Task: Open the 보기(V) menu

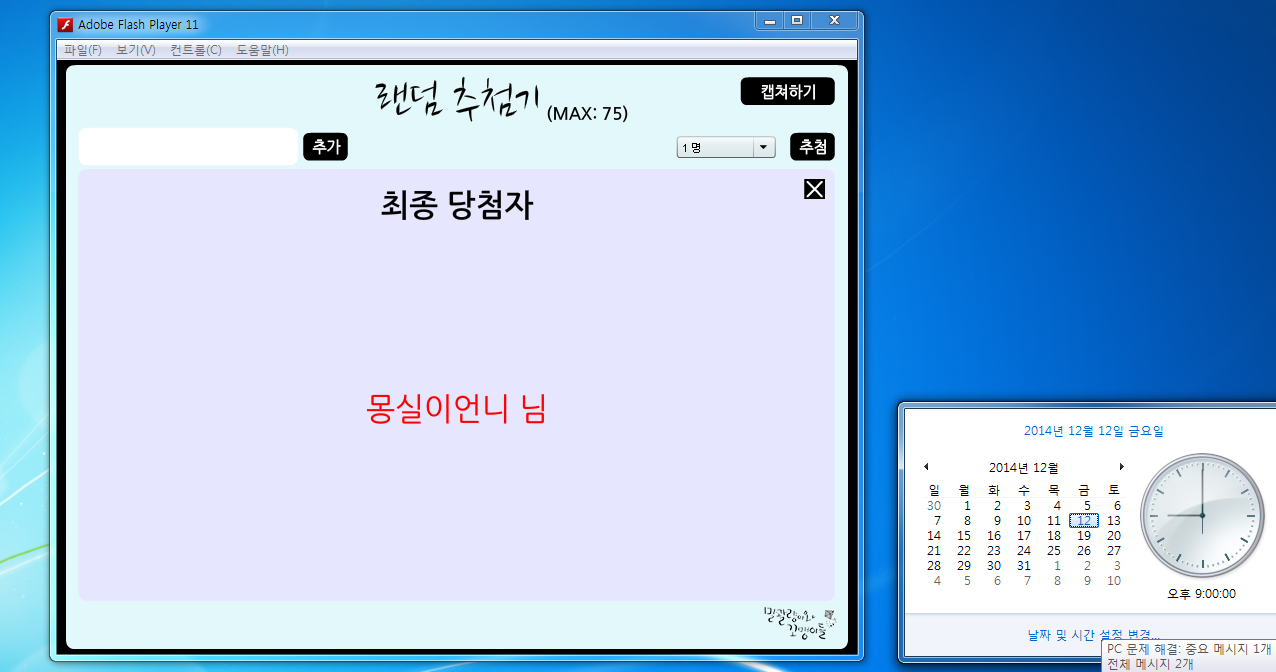Action: click(136, 50)
